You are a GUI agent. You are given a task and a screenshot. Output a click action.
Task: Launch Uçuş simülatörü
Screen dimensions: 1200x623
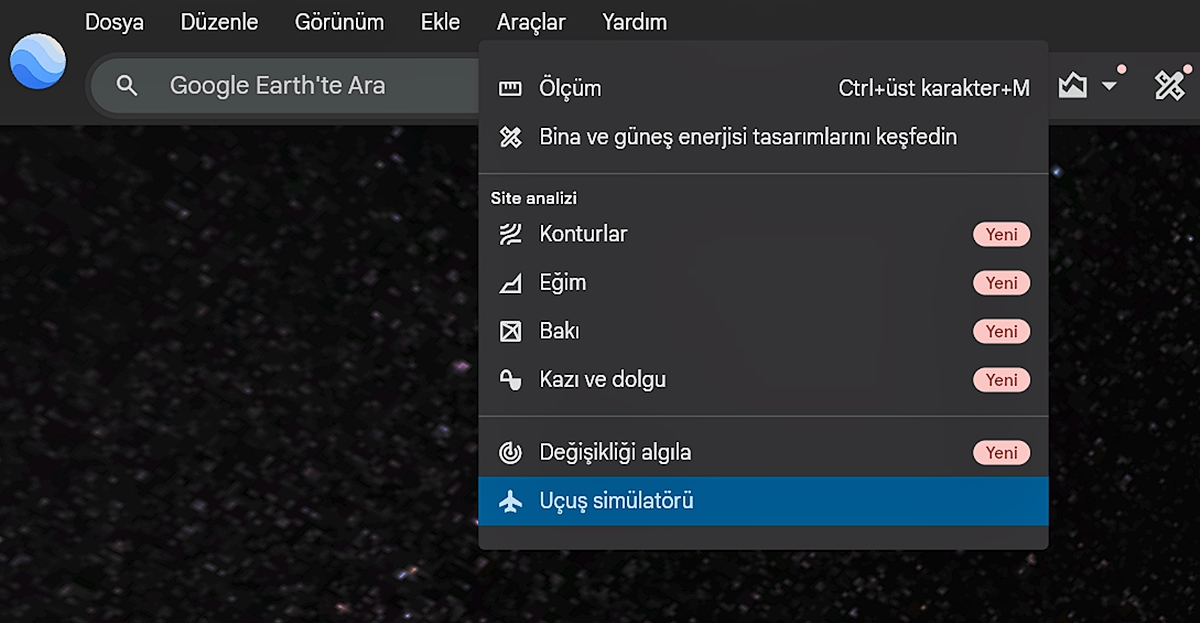763,501
